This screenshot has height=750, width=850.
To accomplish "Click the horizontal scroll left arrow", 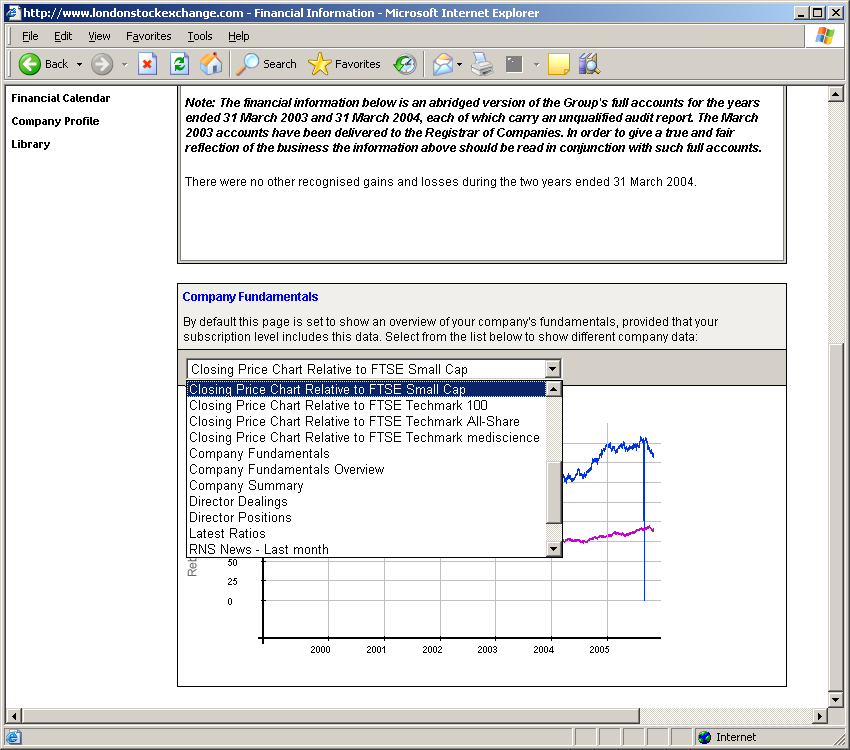I will coord(14,716).
